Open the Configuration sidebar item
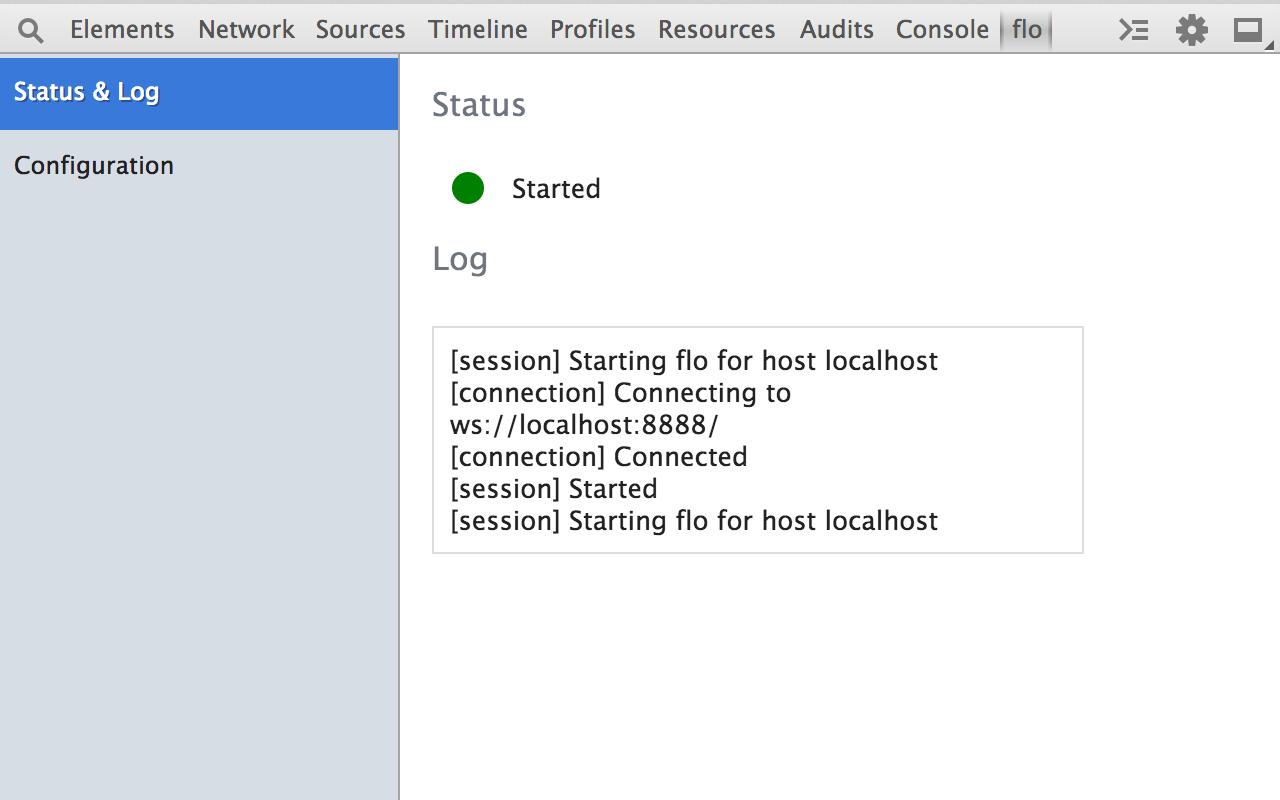Image resolution: width=1280 pixels, height=800 pixels. tap(94, 165)
